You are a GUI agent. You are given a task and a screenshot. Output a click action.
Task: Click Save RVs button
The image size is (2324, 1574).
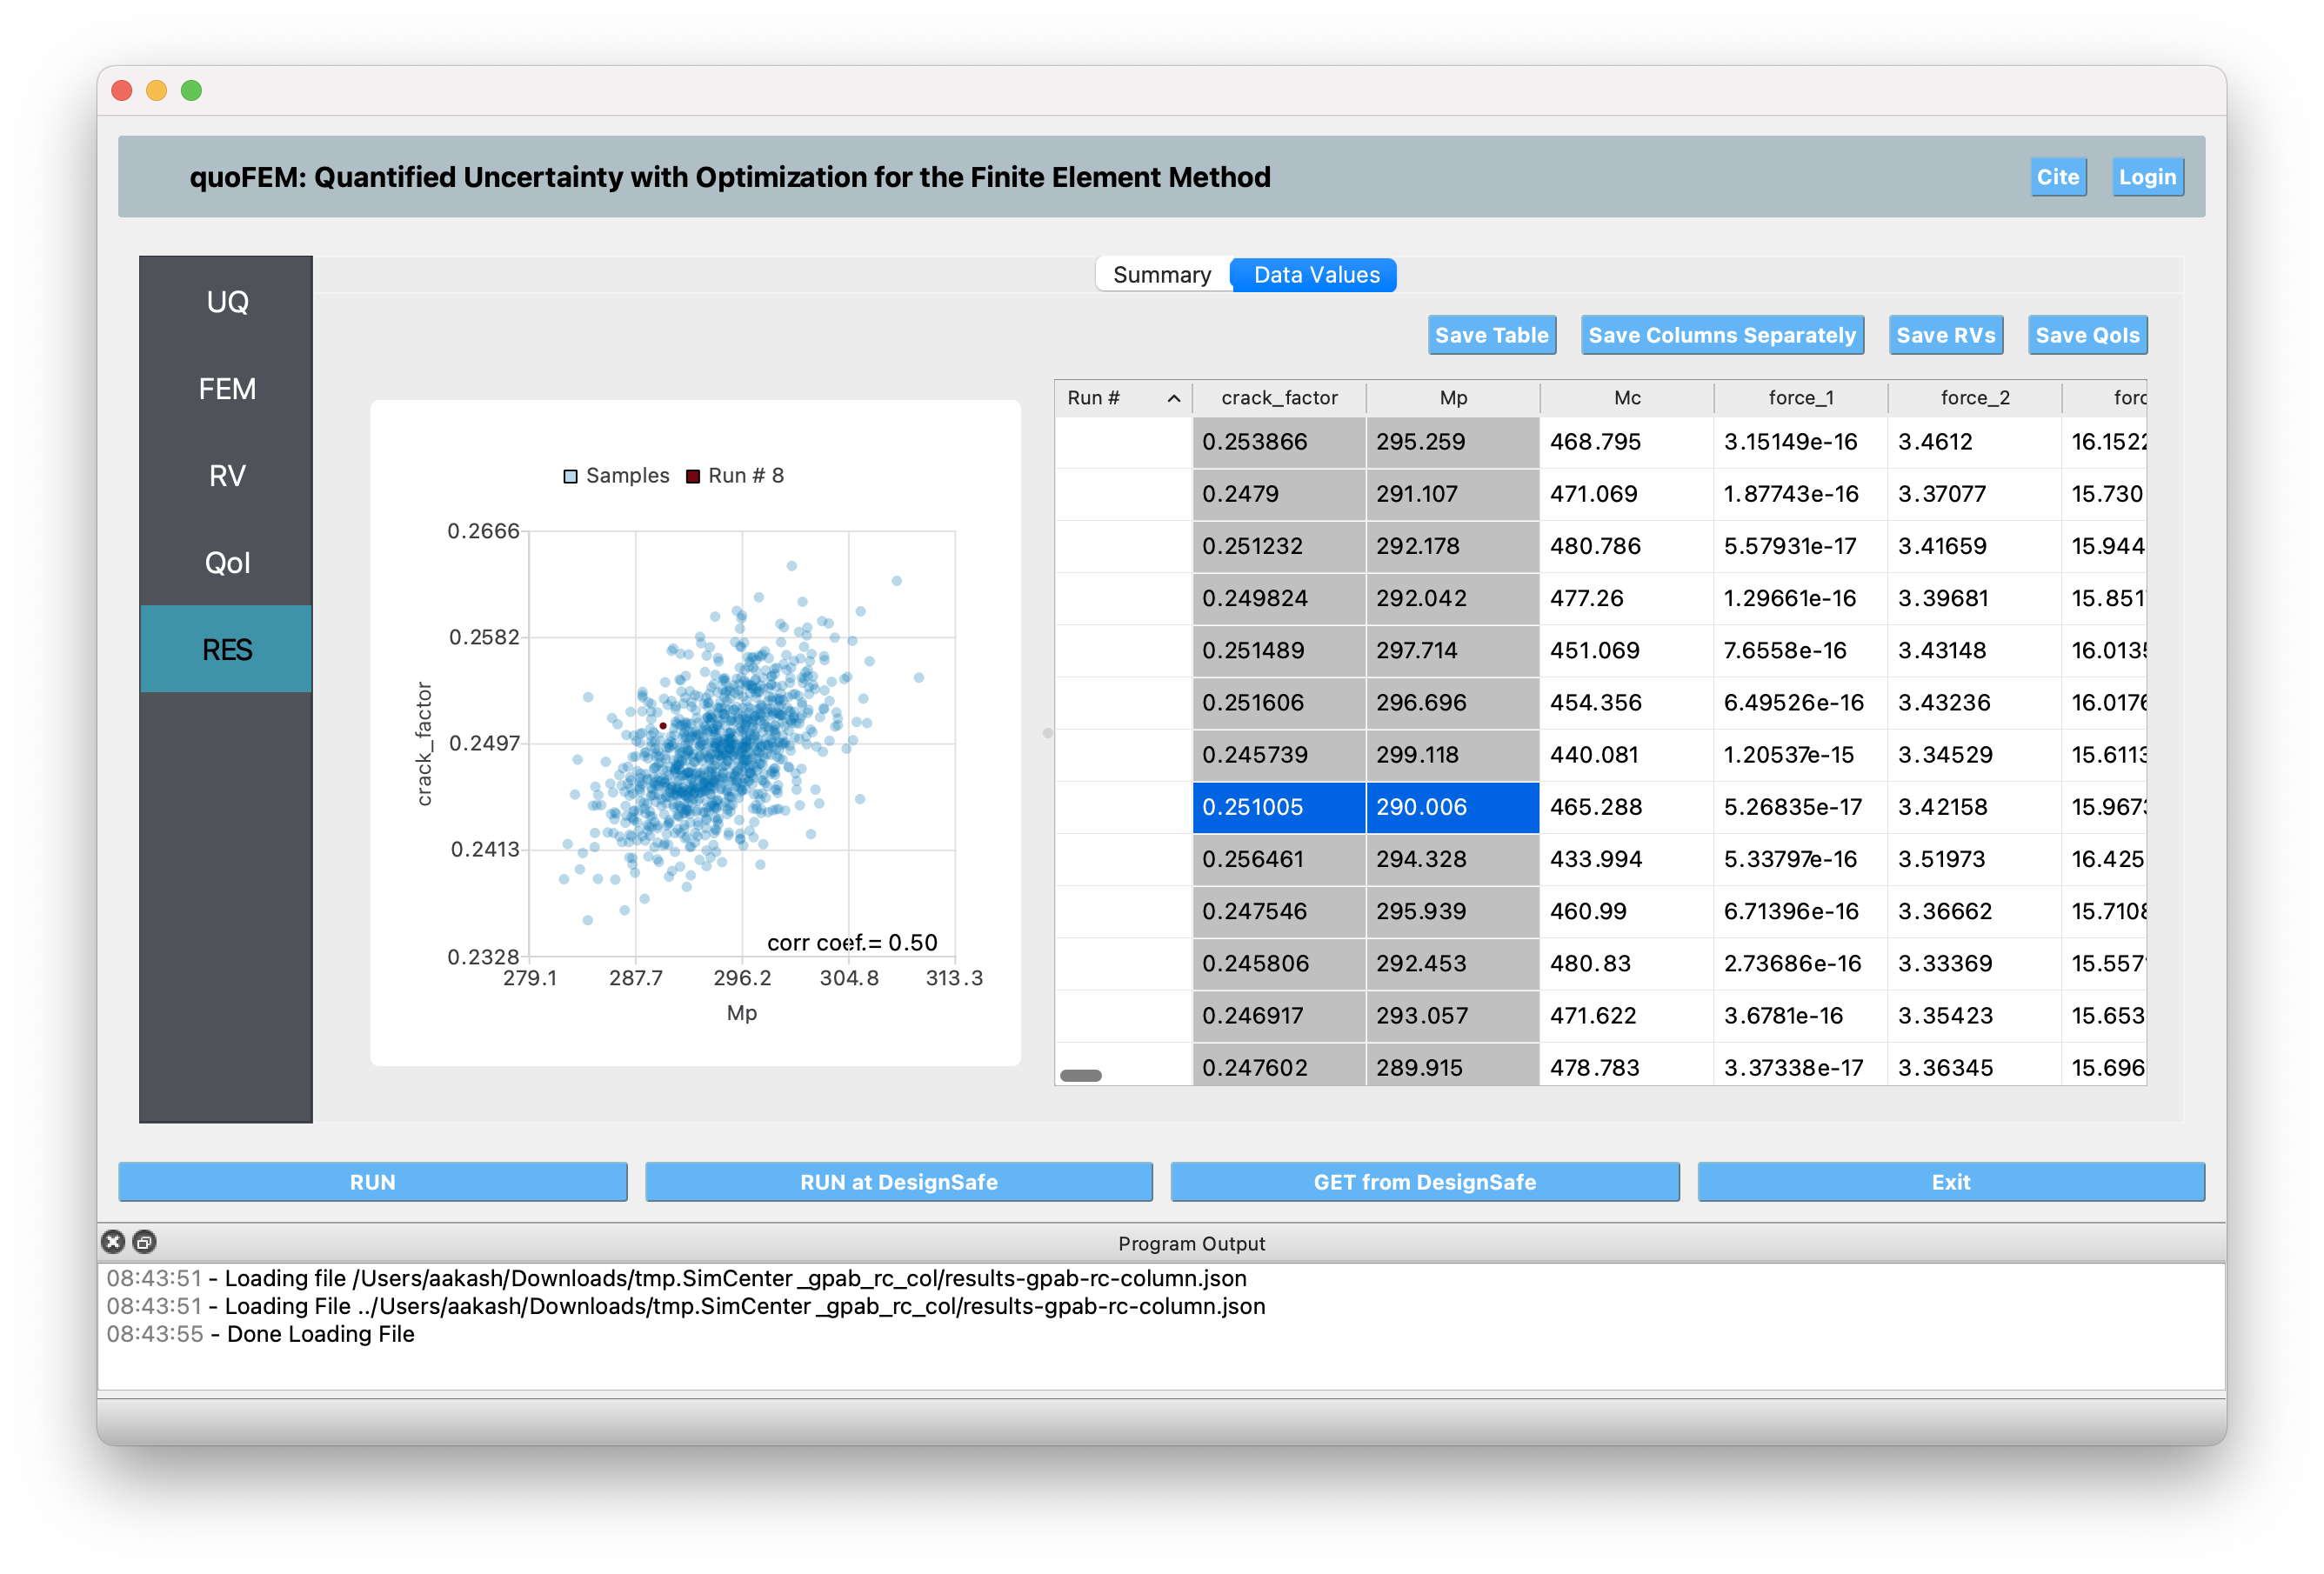pos(1945,335)
